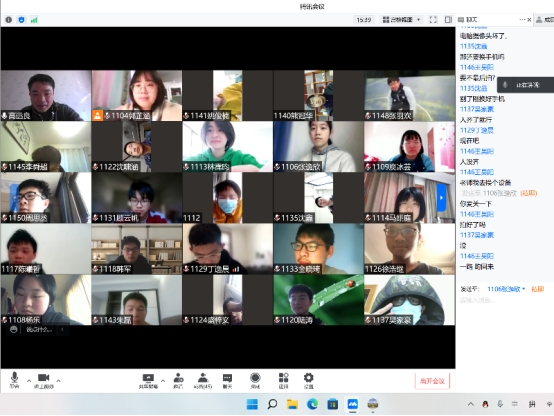This screenshot has width=554, height=416.
Task: Open the send-to recipient dropdown in chat
Action: (506, 289)
